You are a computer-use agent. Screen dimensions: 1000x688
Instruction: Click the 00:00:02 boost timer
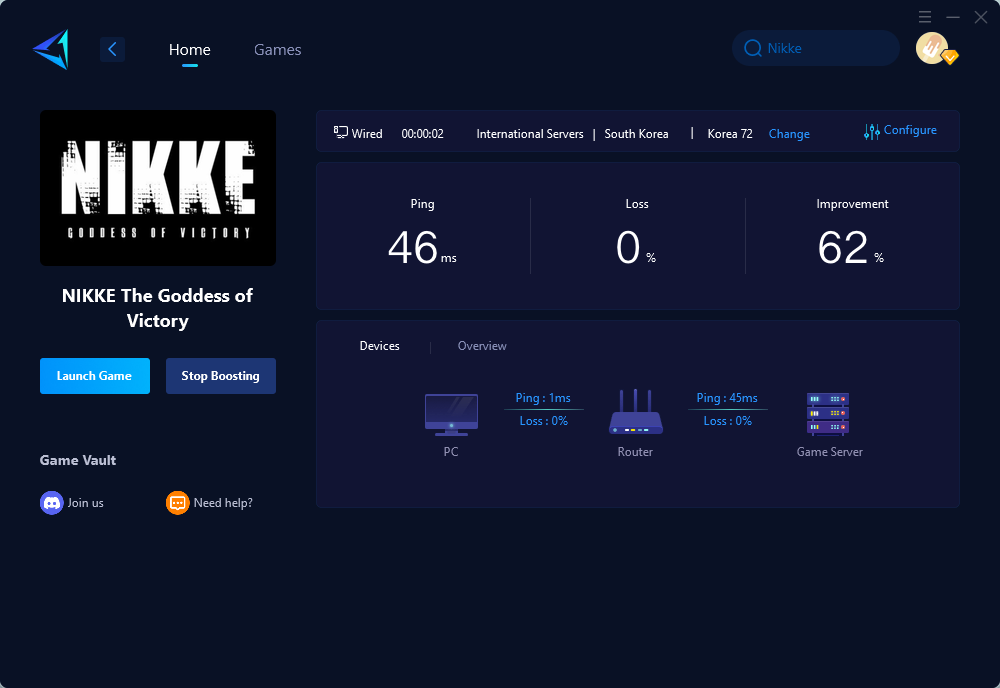422,134
